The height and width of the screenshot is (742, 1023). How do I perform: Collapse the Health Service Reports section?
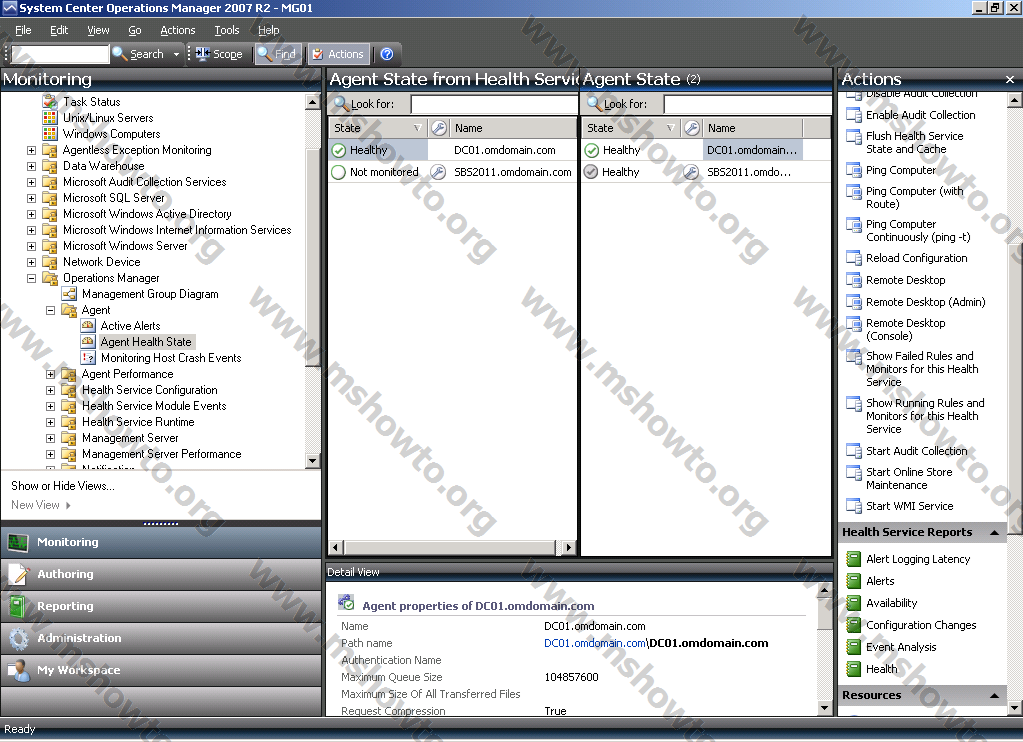click(994, 533)
